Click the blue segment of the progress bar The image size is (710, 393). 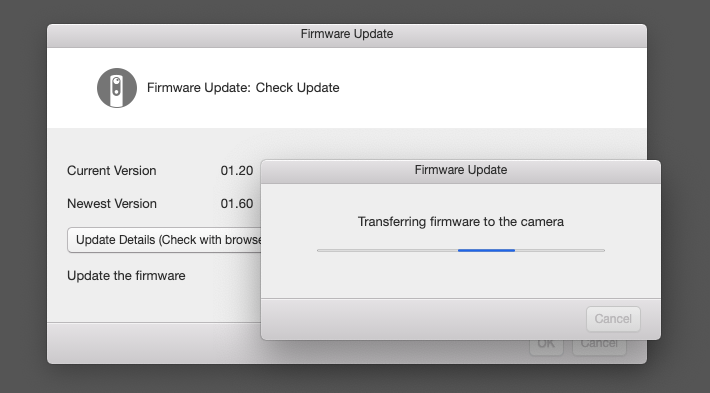click(486, 250)
